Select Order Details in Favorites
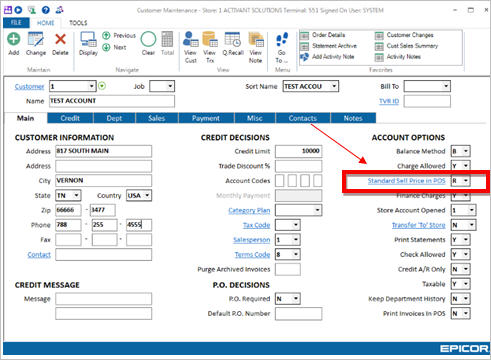This screenshot has height=360, width=491. click(328, 35)
